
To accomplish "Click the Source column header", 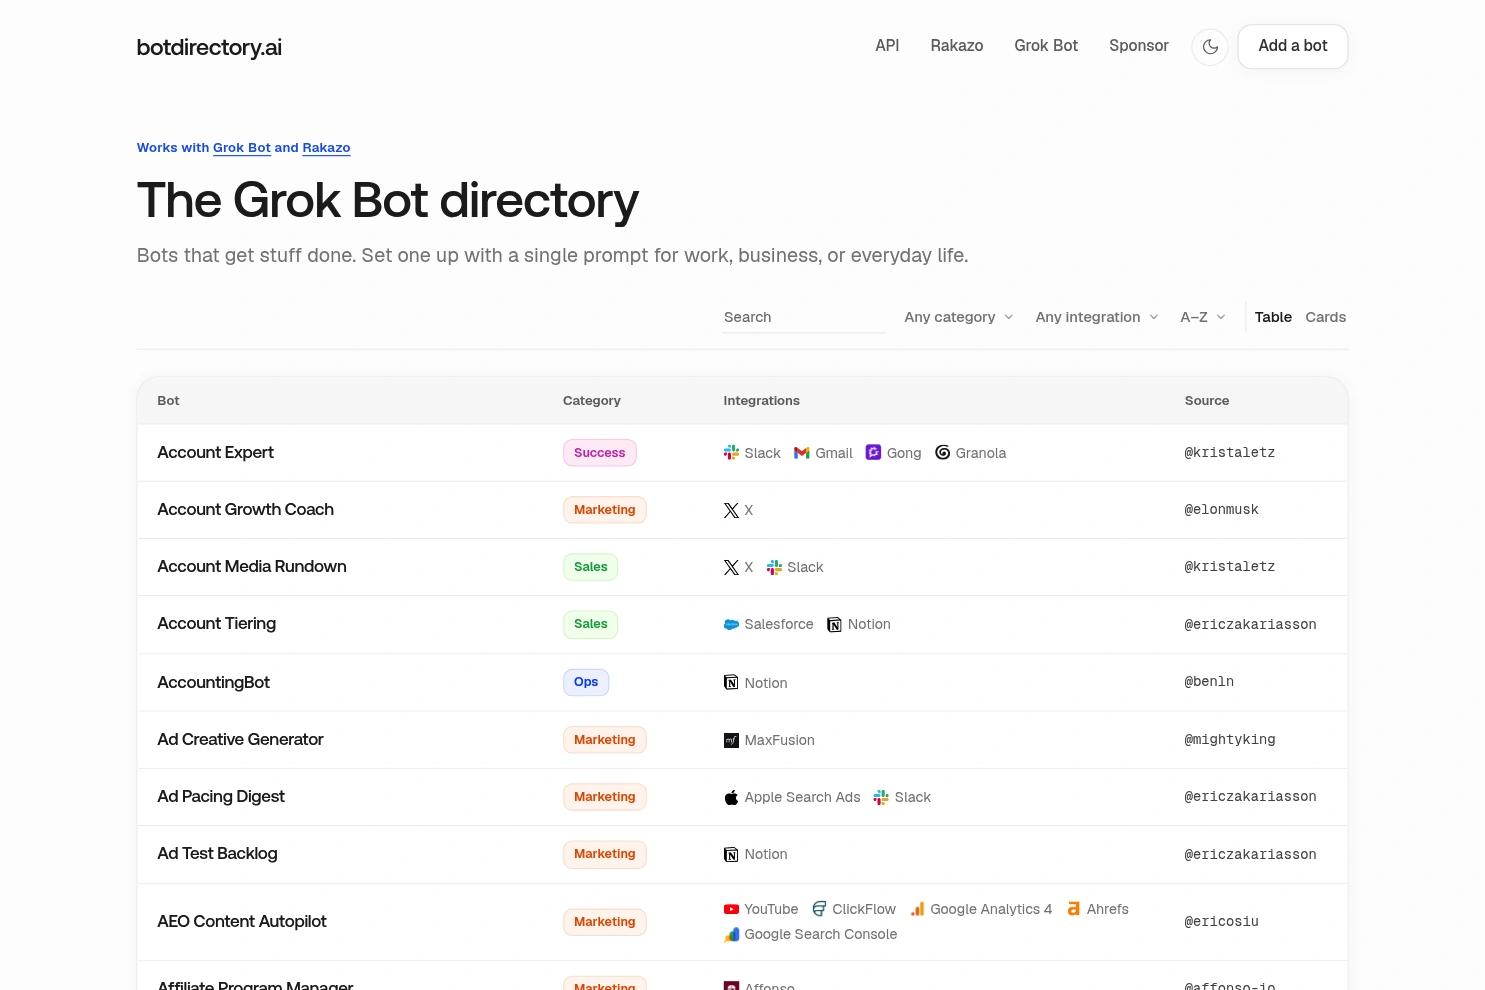I will click(1207, 401).
